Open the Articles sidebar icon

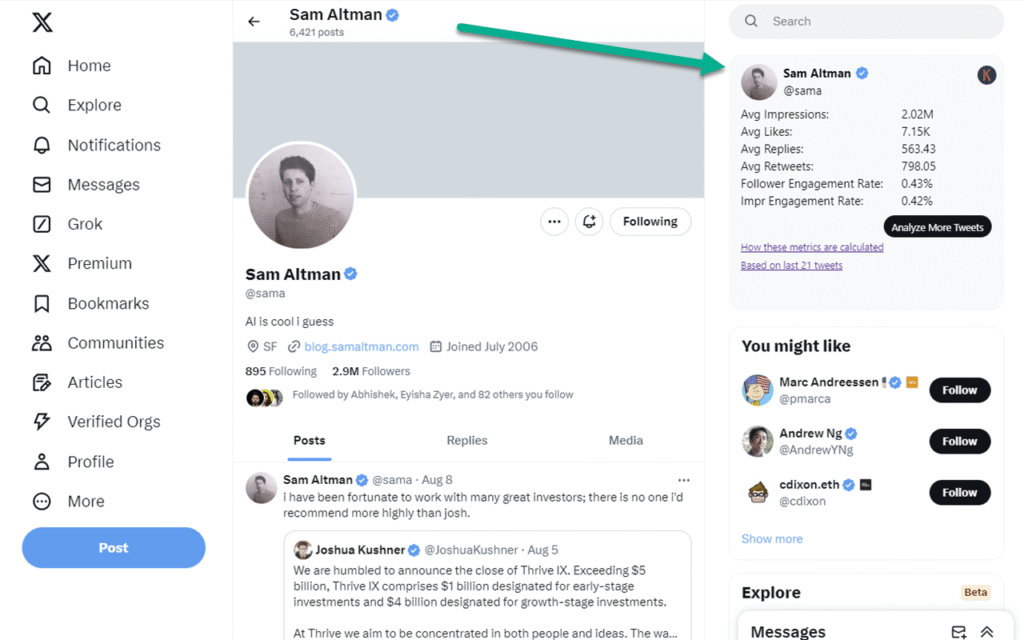pos(43,382)
